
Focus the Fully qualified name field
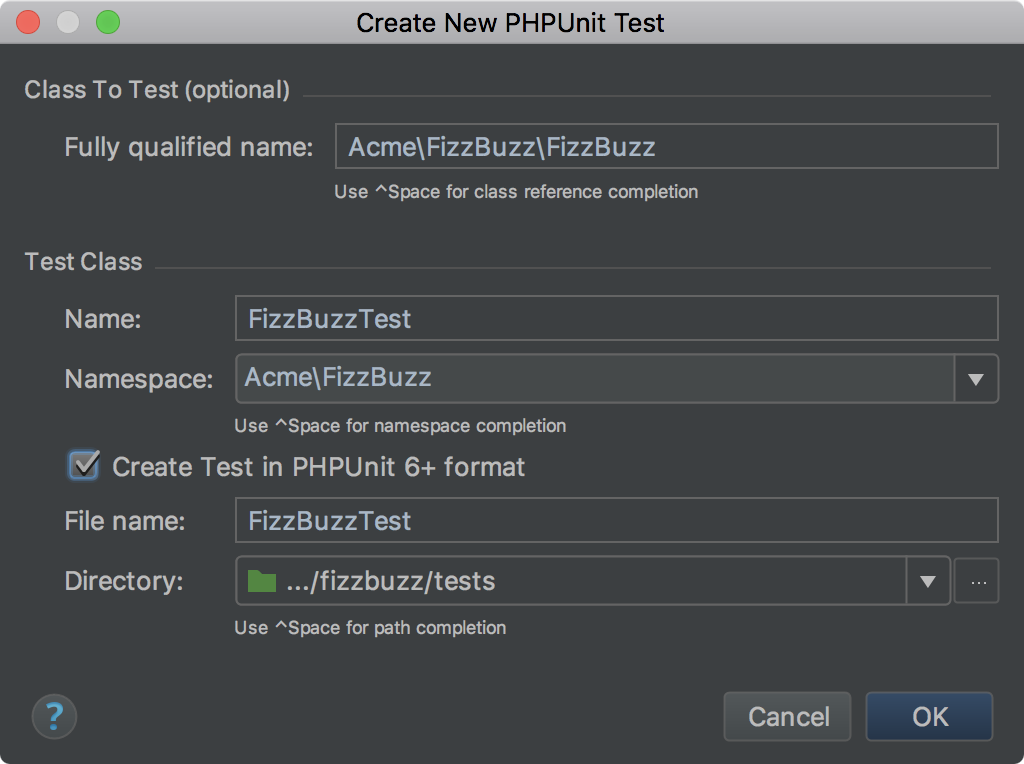tap(666, 147)
